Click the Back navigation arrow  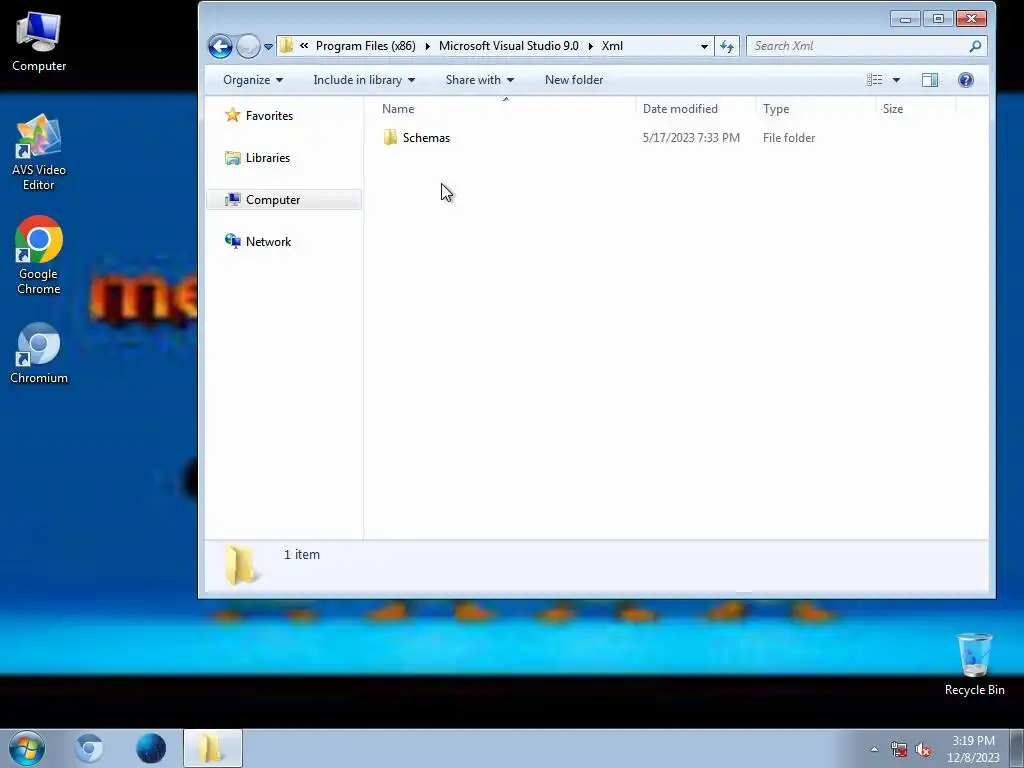pyautogui.click(x=220, y=46)
